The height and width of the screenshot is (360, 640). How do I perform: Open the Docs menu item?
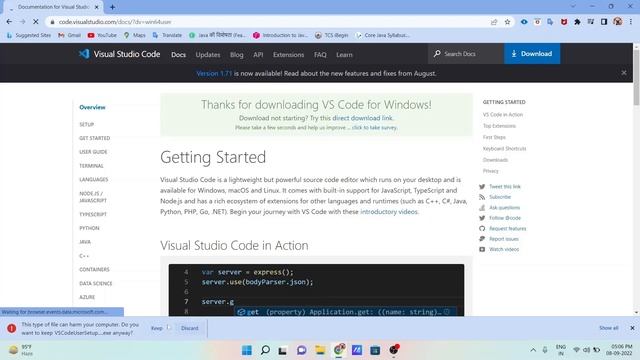(178, 54)
